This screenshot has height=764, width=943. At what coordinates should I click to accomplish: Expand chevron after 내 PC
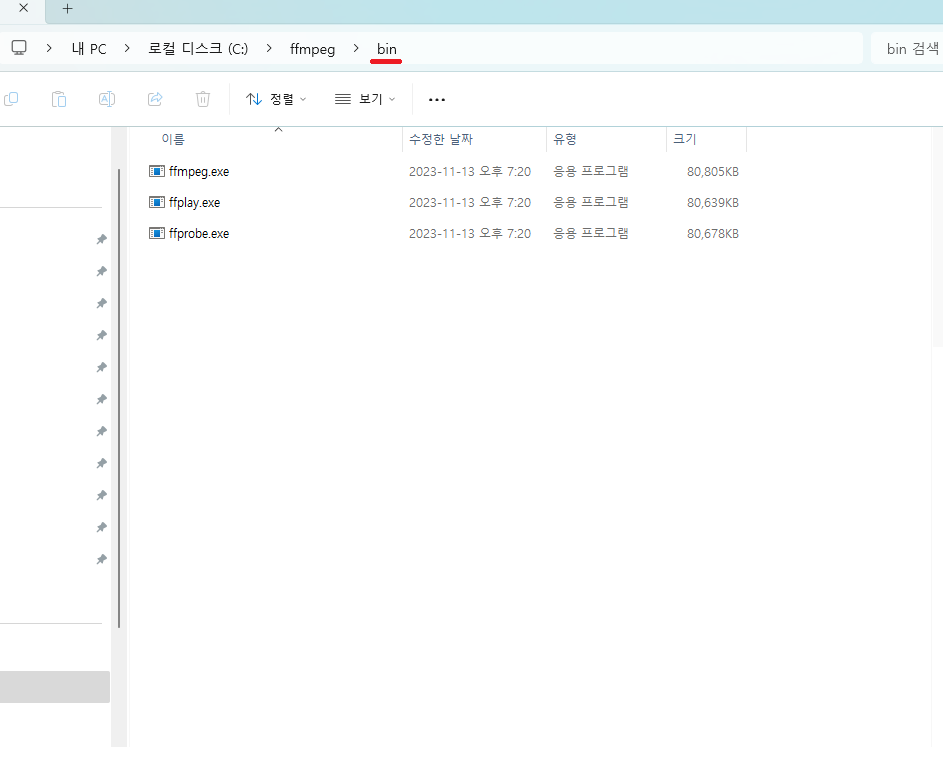(x=127, y=48)
